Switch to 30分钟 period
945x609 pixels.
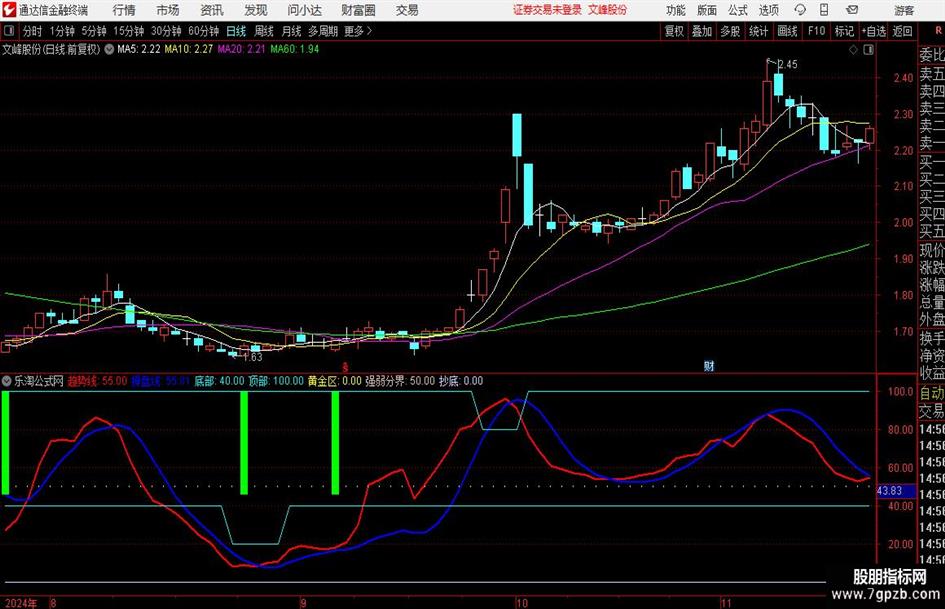point(166,31)
